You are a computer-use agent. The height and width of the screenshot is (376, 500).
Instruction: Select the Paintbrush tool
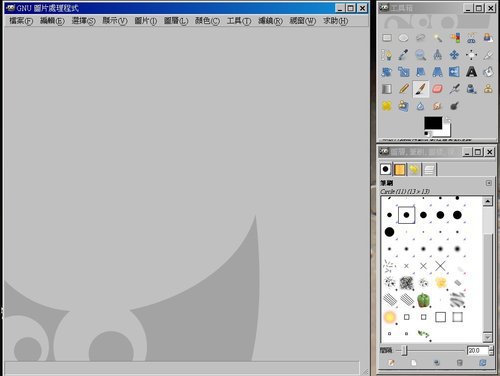click(421, 89)
